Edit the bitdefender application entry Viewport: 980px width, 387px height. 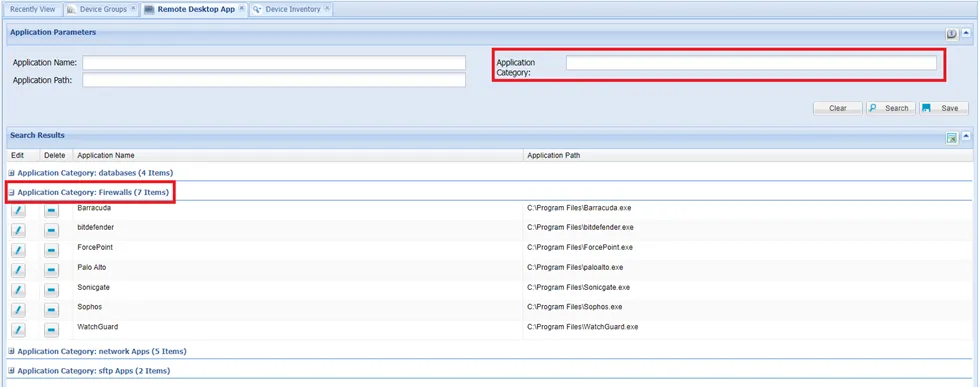tap(18, 231)
